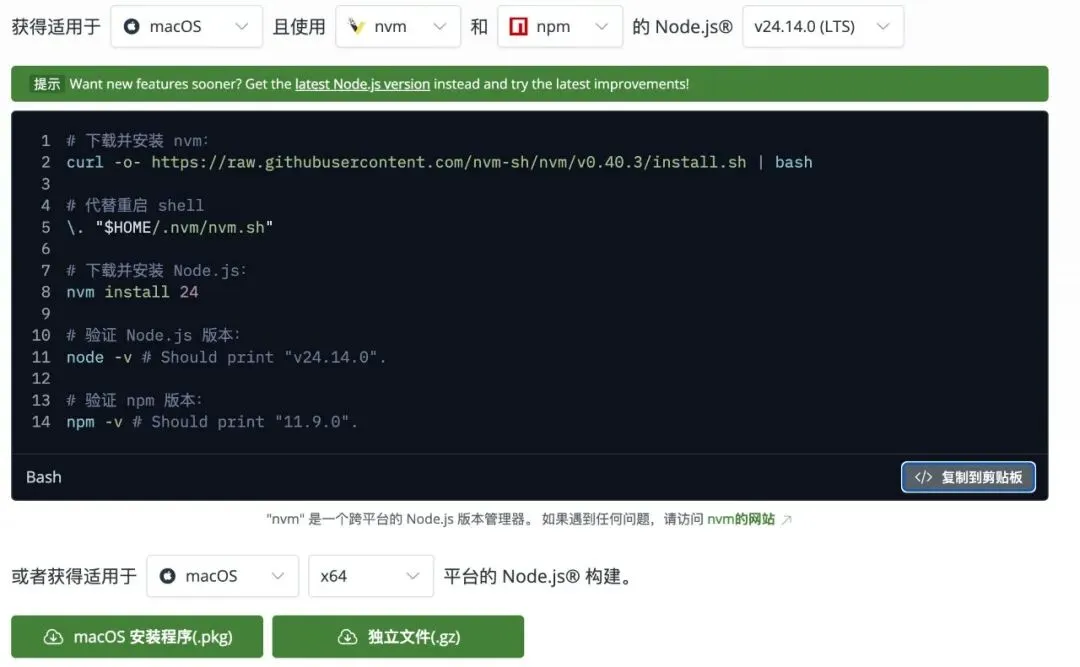Click the nvm logo icon
1080x667 pixels.
coord(356,26)
